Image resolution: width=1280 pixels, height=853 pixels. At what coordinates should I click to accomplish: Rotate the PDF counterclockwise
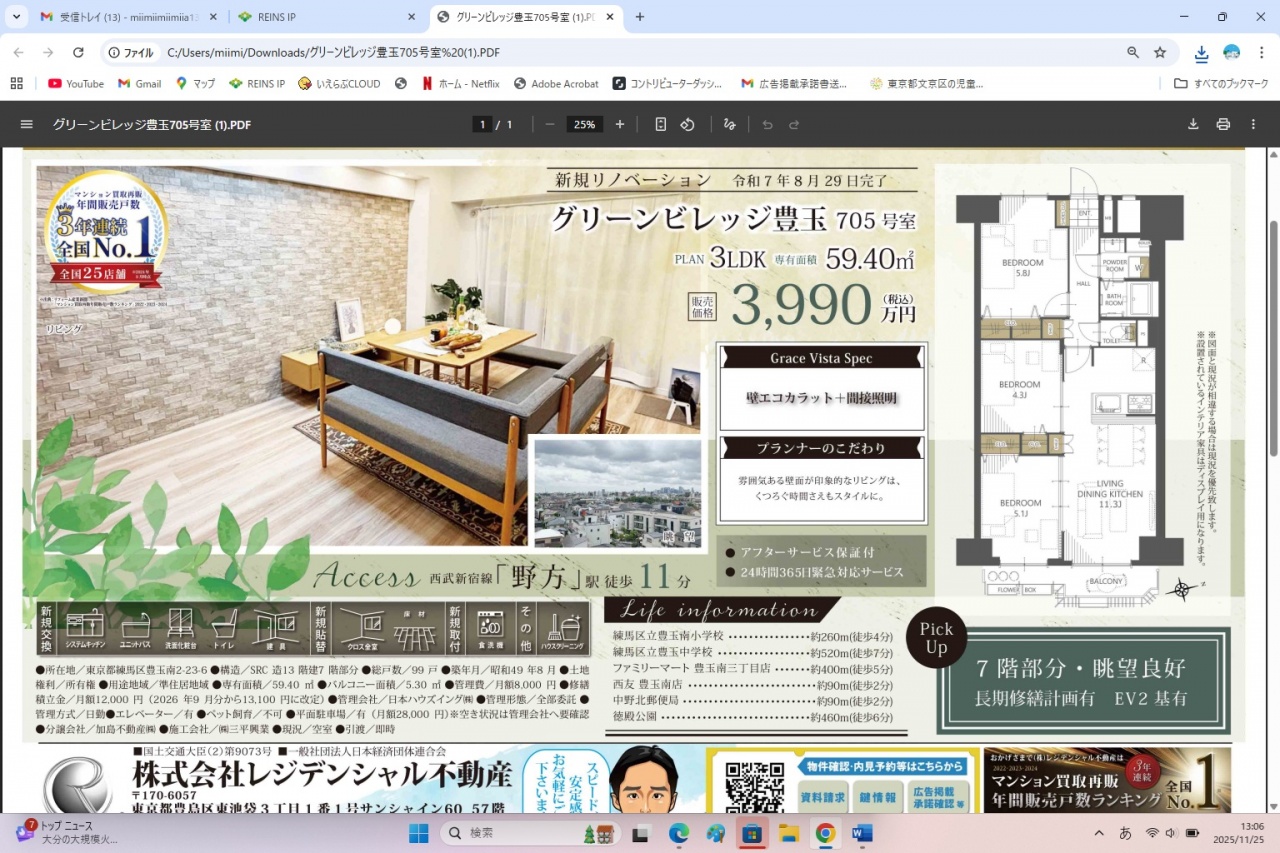pos(688,124)
